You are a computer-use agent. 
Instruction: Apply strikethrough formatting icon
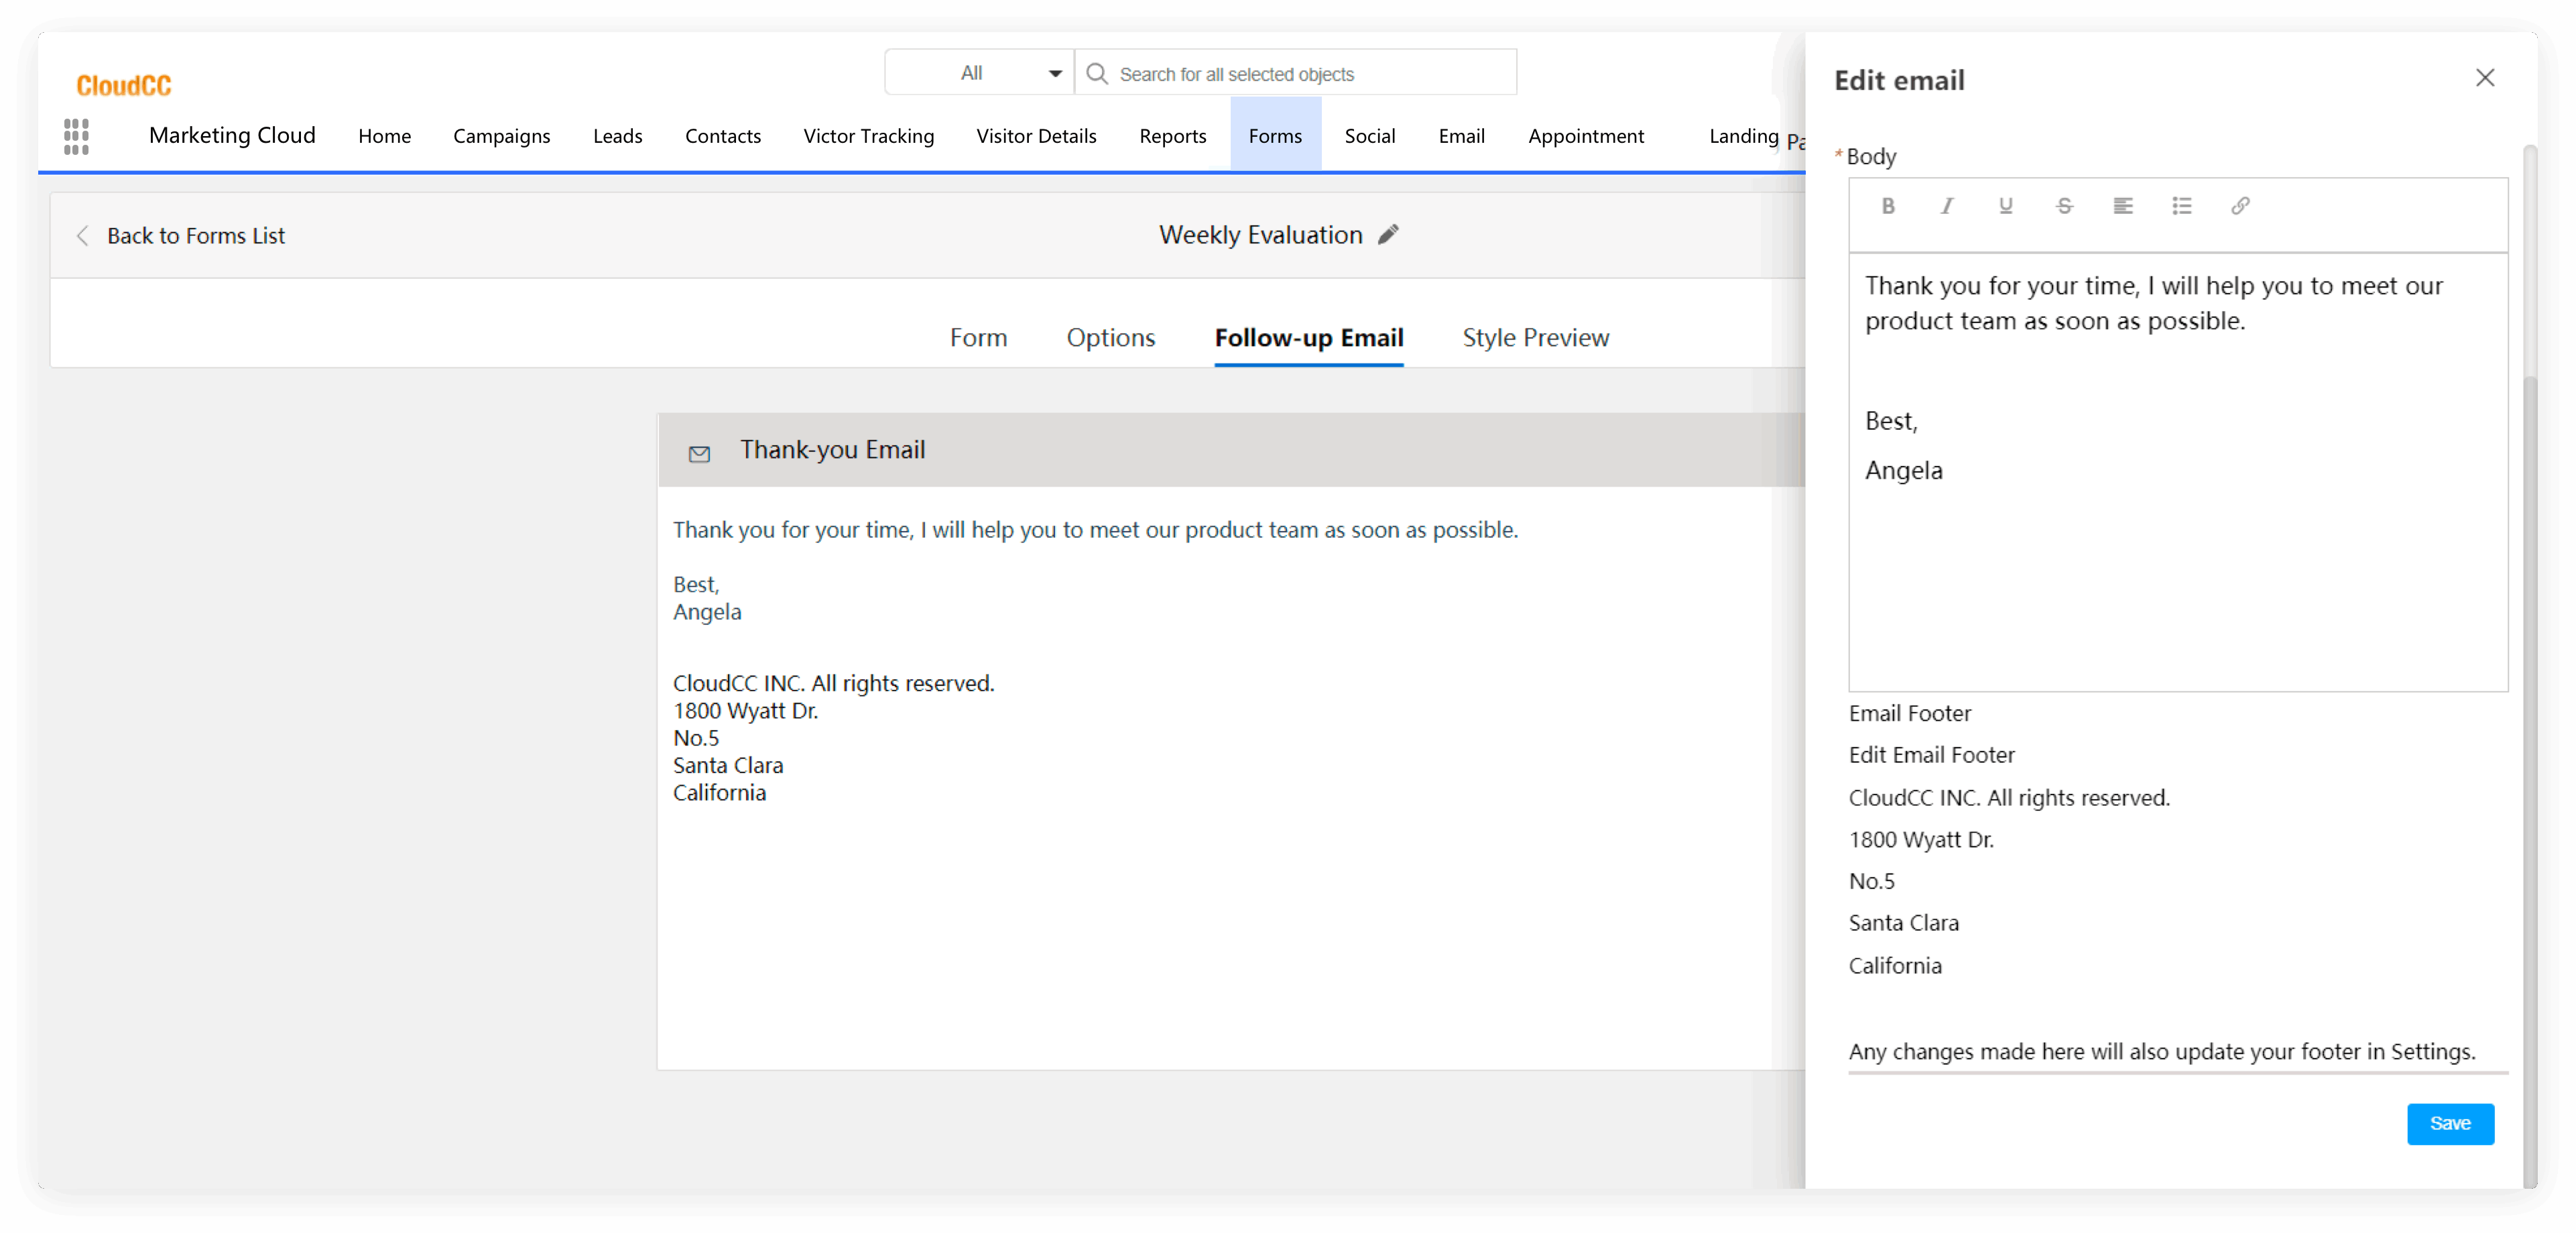pyautogui.click(x=2064, y=206)
